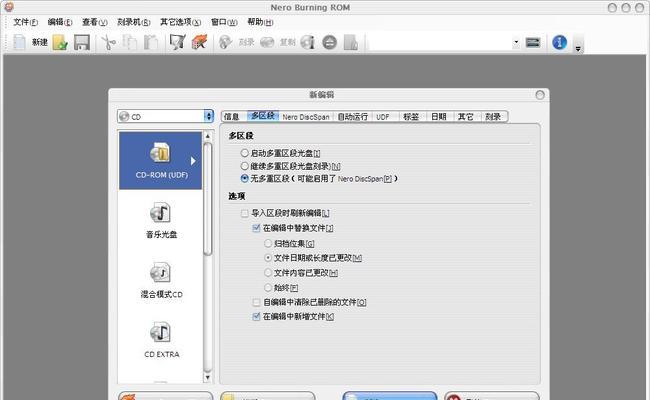
Task: Switch to the 刻录 tab in dialog
Action: pyautogui.click(x=493, y=116)
